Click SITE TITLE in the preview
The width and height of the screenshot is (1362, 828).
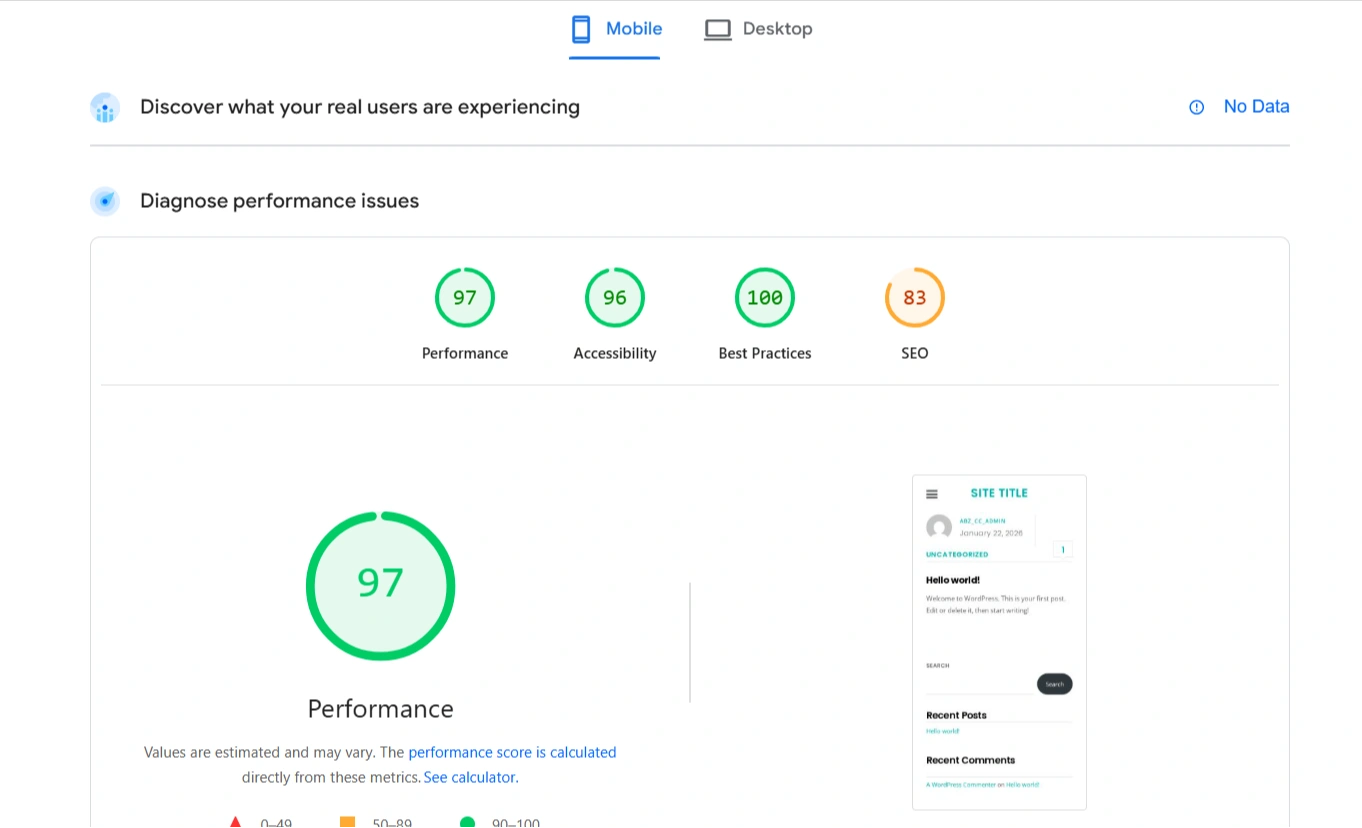[999, 493]
